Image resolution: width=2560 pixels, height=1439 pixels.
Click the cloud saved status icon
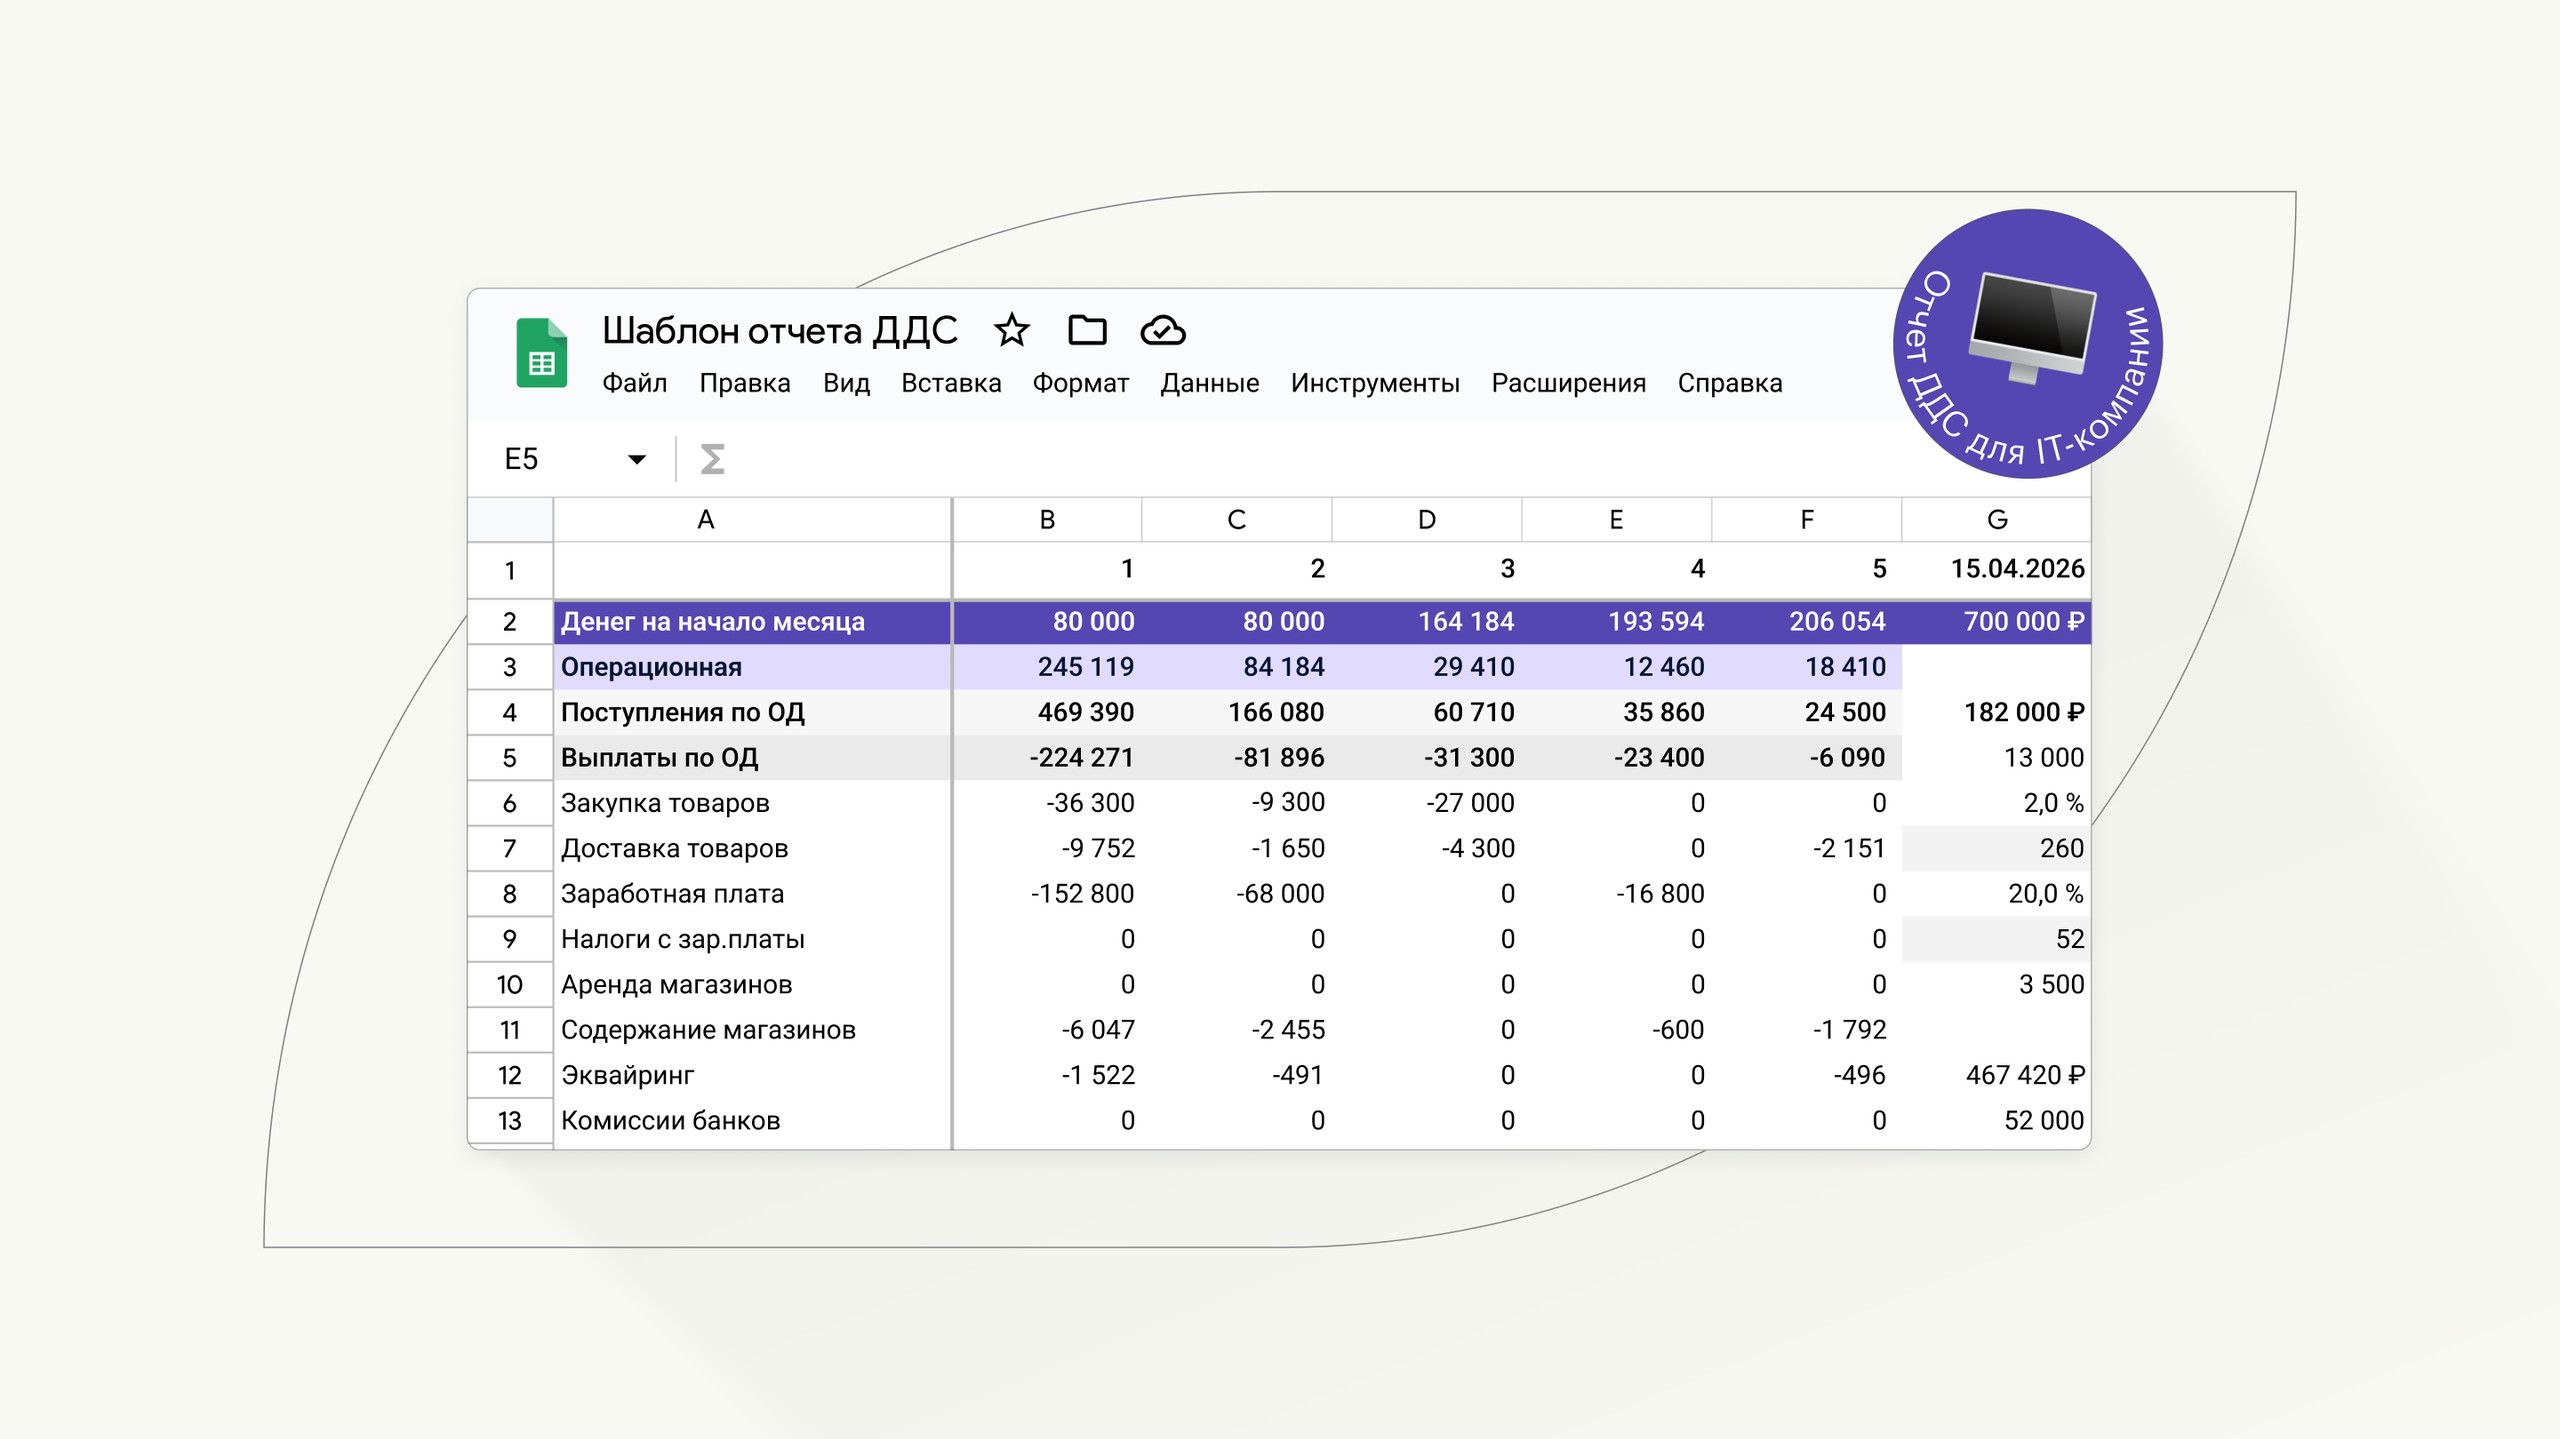pos(1163,330)
